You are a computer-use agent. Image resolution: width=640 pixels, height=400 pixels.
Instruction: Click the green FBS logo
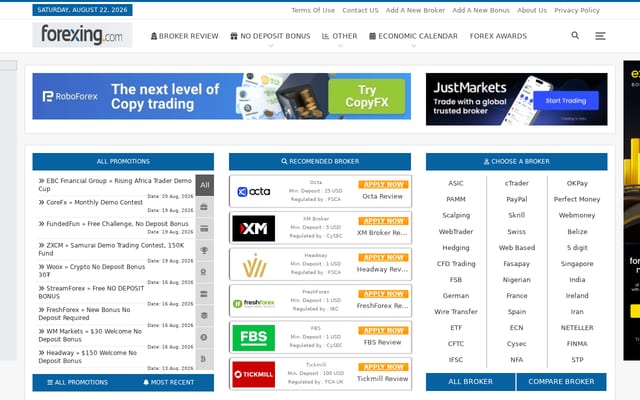pyautogui.click(x=253, y=338)
